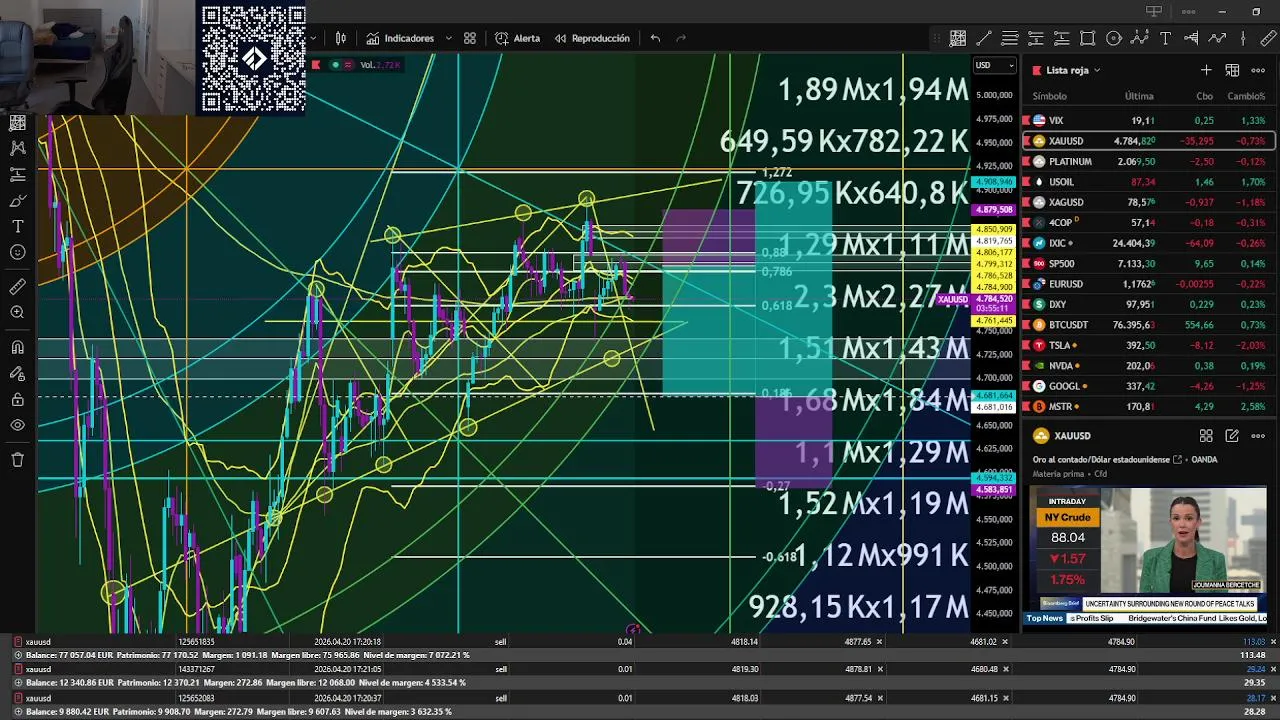Viewport: 1280px width, 720px height.
Task: Sort watchlist by Última column
Action: pos(1139,96)
